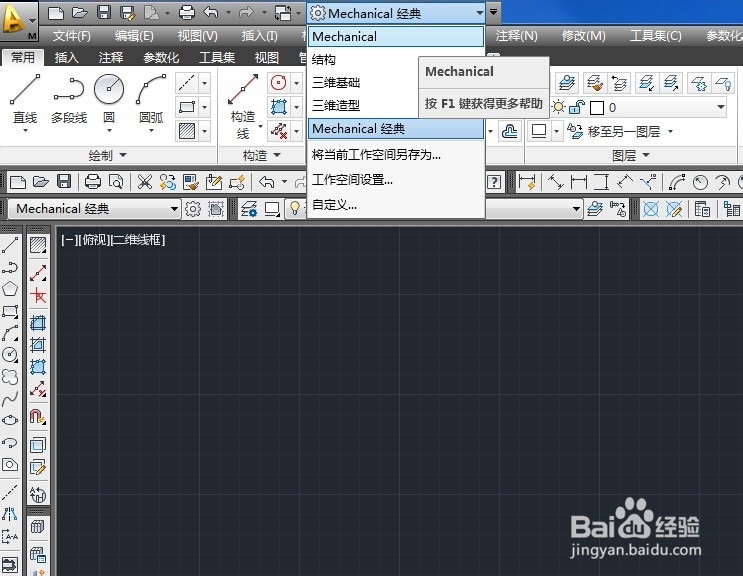Toggle layer 0 sun freeze icon
Screen dimensions: 743x576
[559, 108]
